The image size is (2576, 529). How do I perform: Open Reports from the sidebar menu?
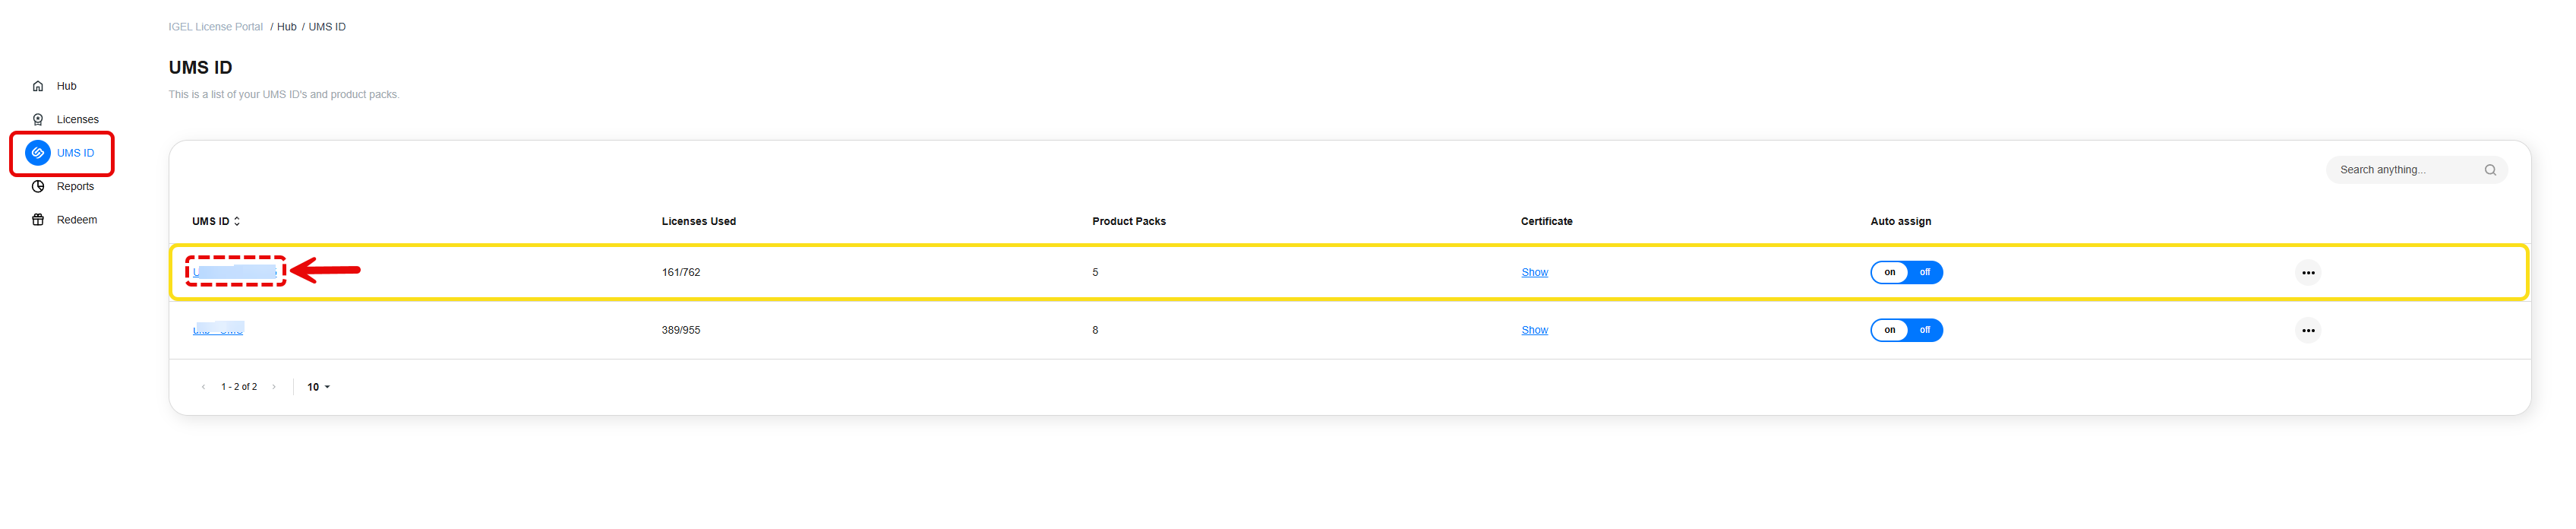pos(75,187)
